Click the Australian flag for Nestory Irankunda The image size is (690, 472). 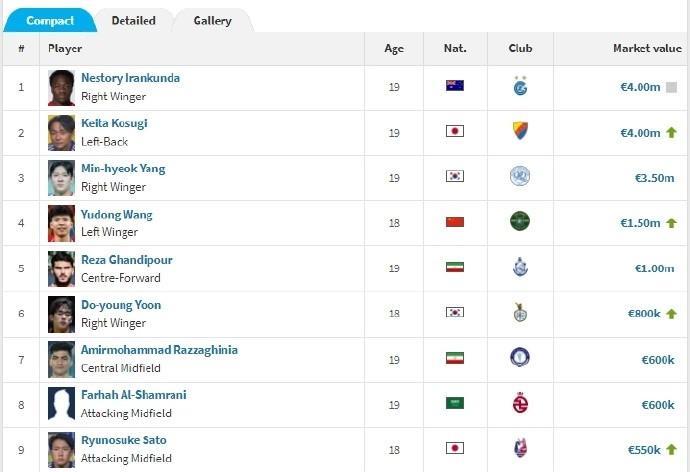(455, 85)
